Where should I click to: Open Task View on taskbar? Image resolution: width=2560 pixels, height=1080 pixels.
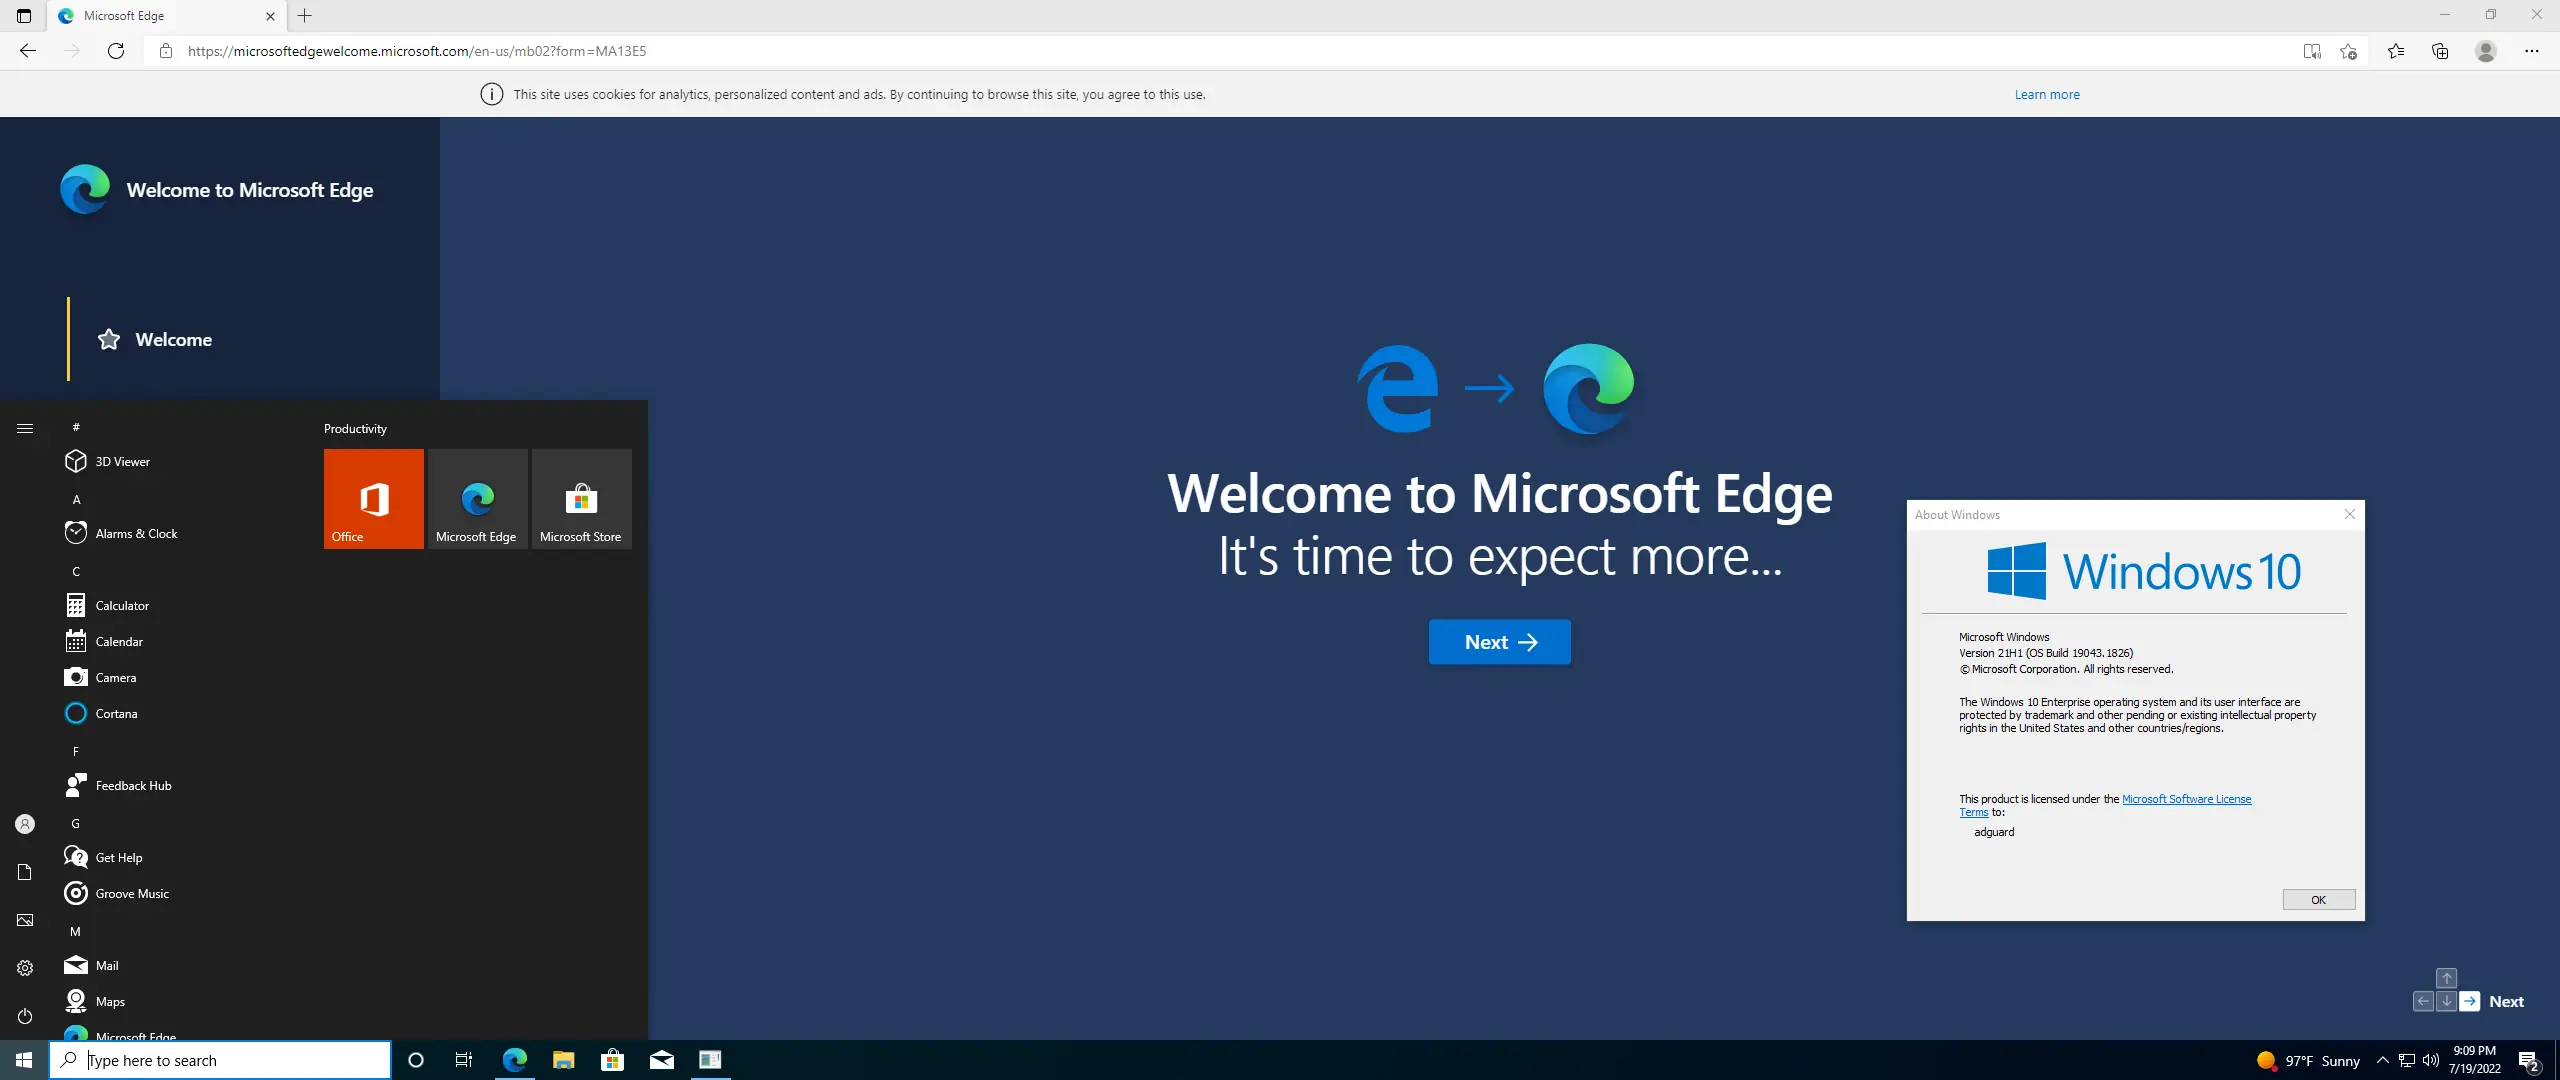point(463,1060)
